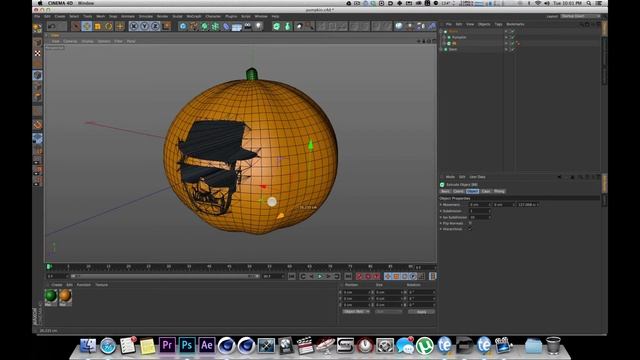The width and height of the screenshot is (640, 360).
Task: Toggle the Flip Normals checkbox
Action: click(470, 223)
